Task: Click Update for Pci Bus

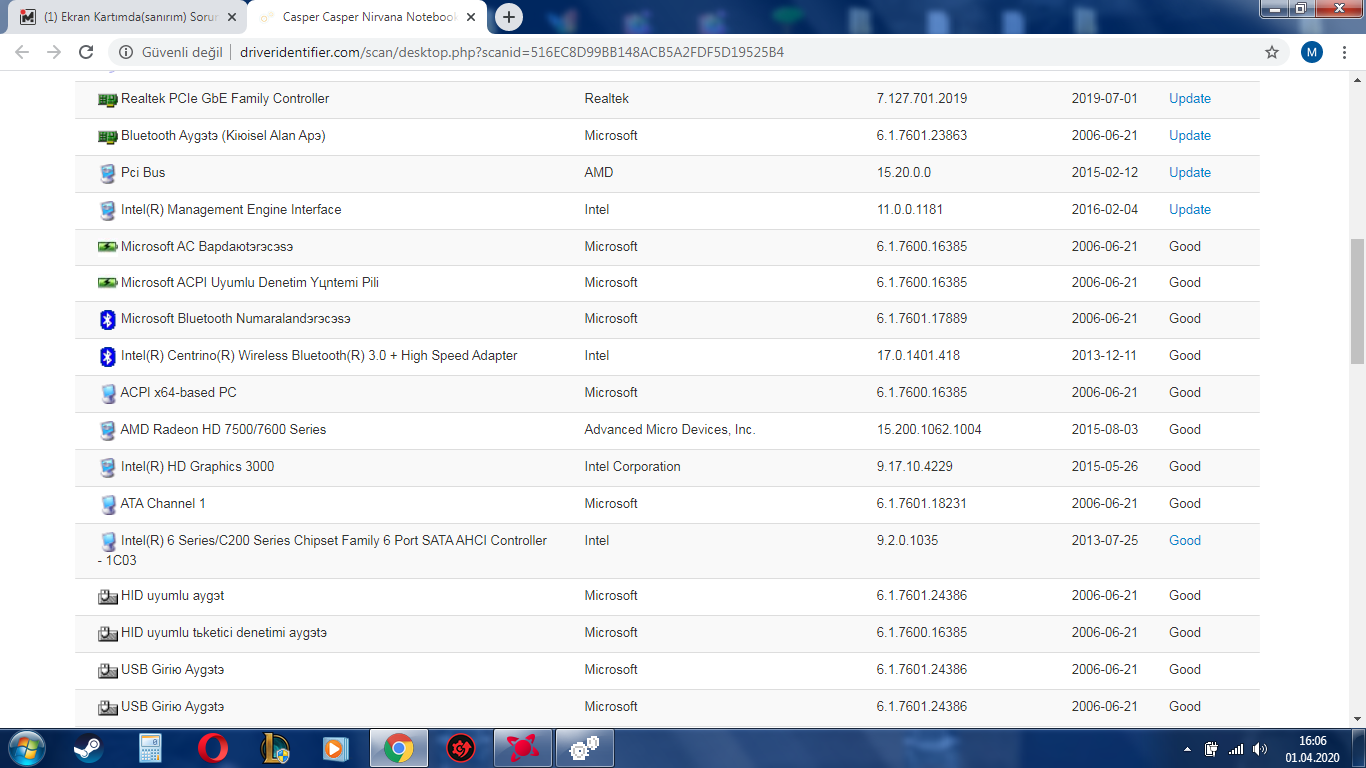Action: (x=1190, y=173)
